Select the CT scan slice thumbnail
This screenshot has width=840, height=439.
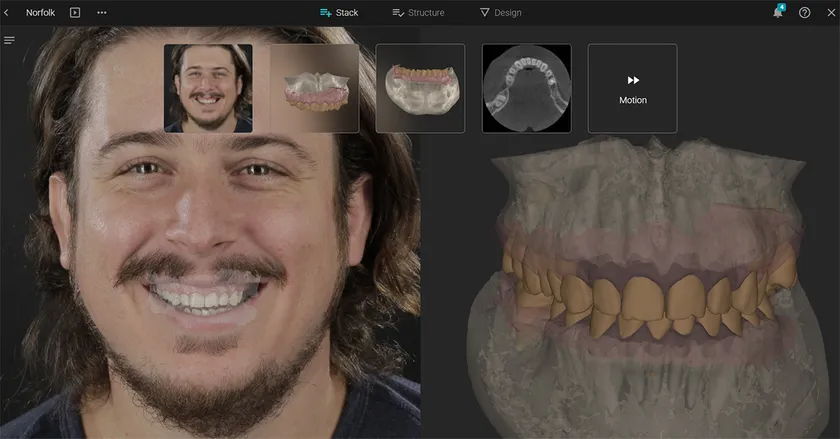click(526, 88)
